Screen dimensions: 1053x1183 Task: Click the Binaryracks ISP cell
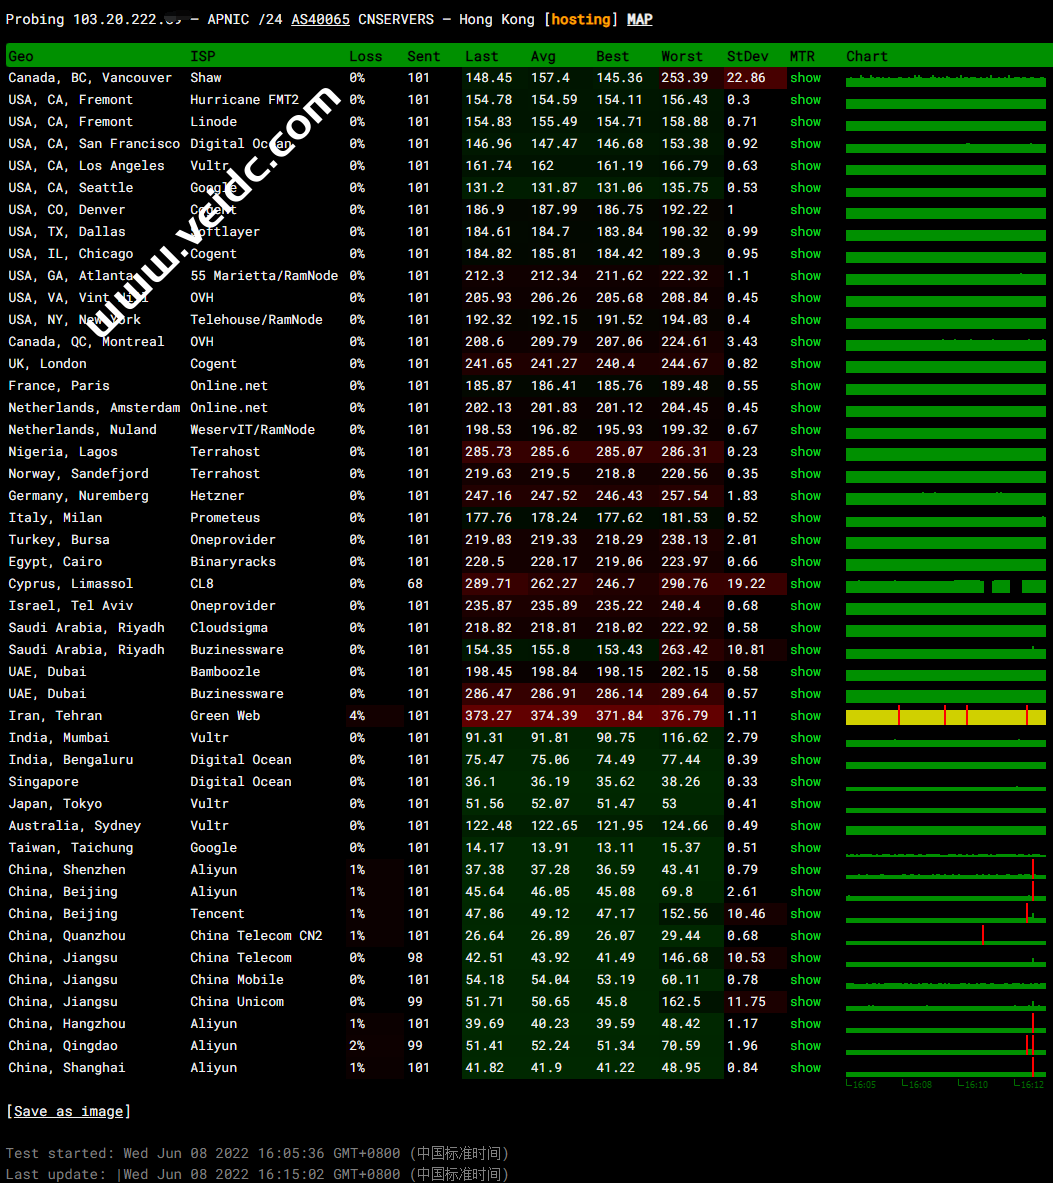(233, 562)
